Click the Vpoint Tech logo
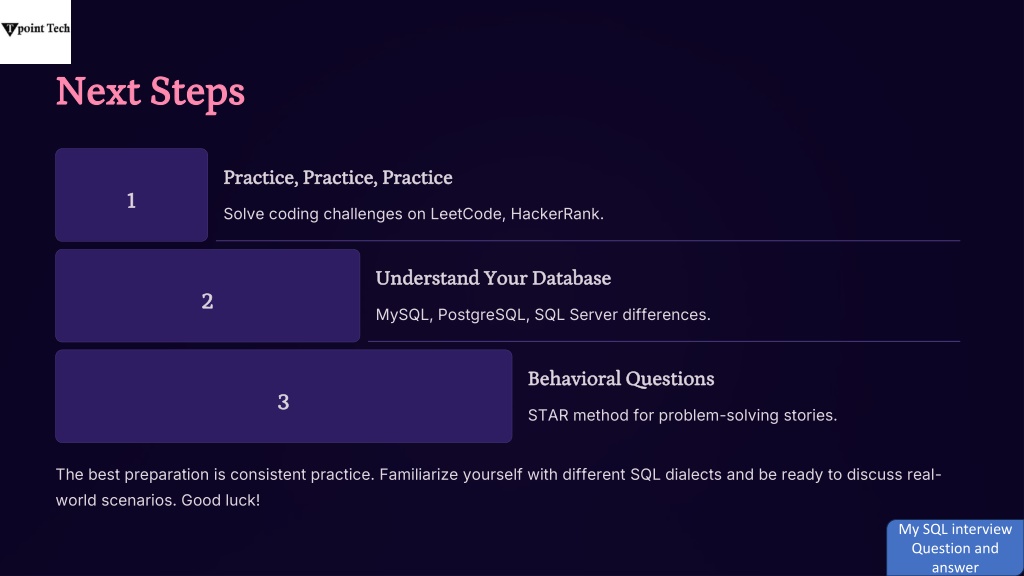 click(35, 31)
